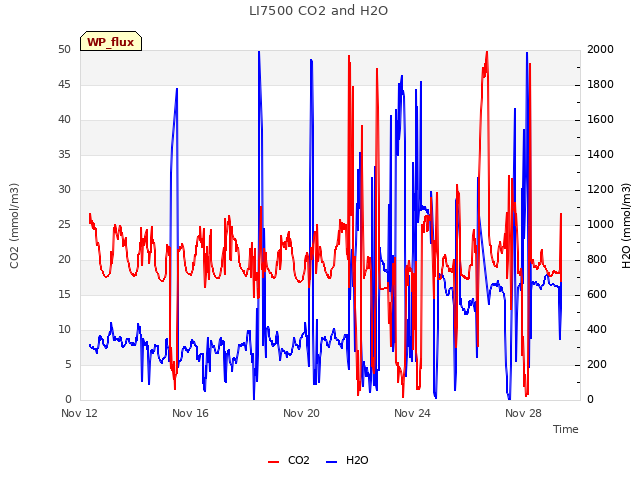Screen dimensions: 640x480
Task: Click the Time axis label
Action: [566, 429]
